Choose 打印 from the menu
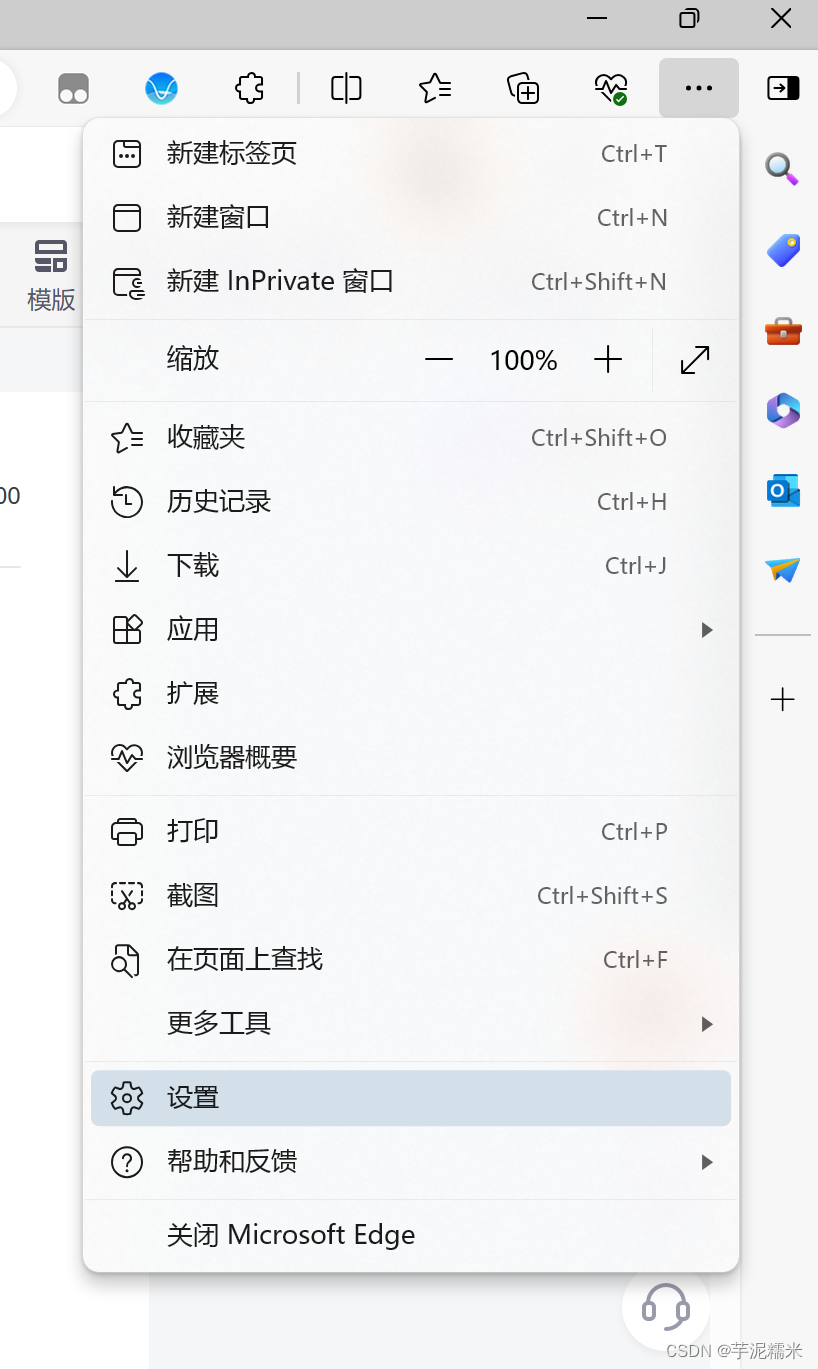818x1369 pixels. (411, 831)
